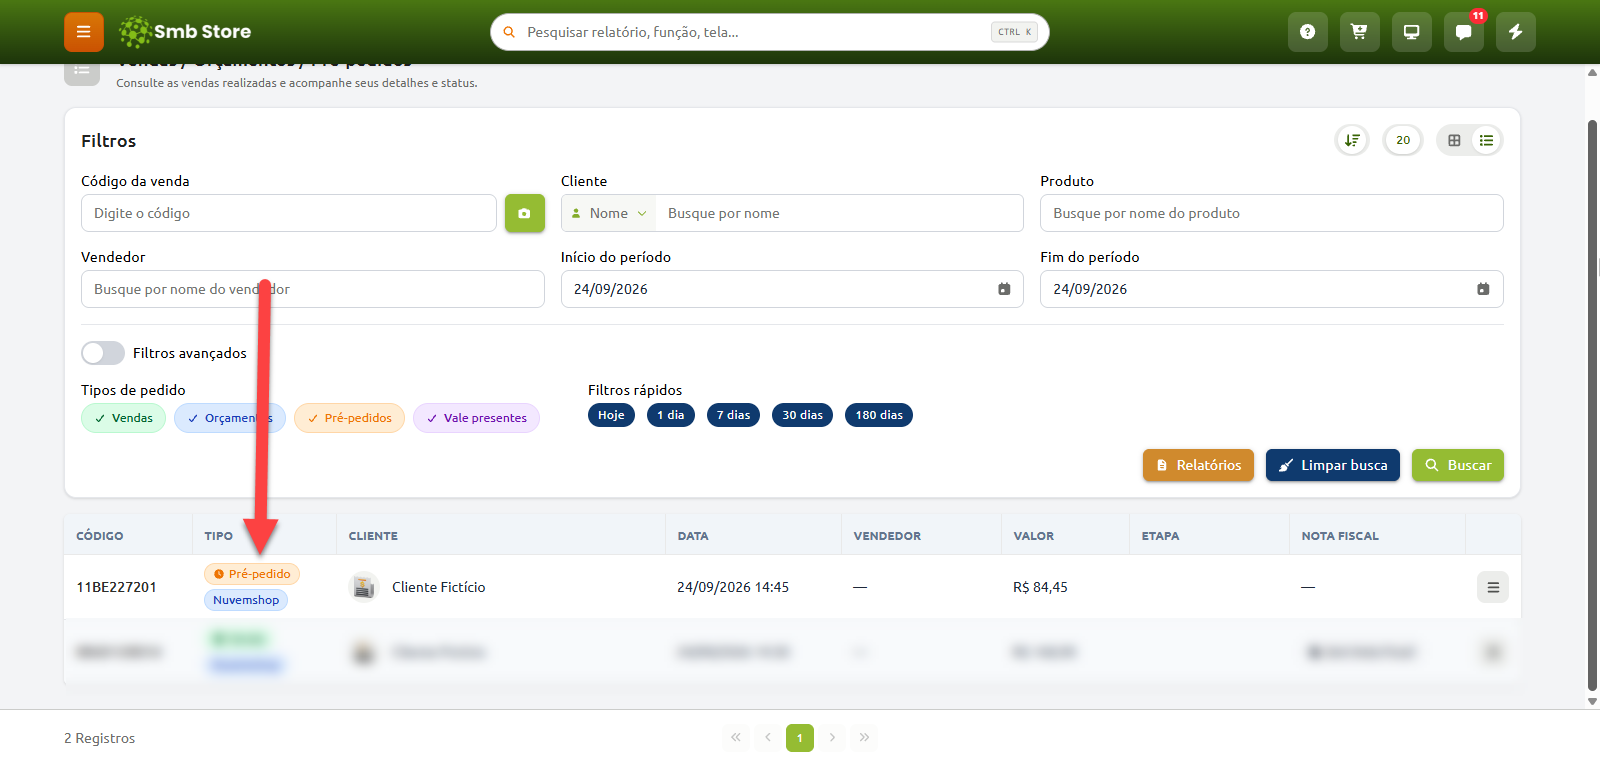Click the Smb Store logo
Viewport: 1600px width, 765px height.
coord(185,32)
